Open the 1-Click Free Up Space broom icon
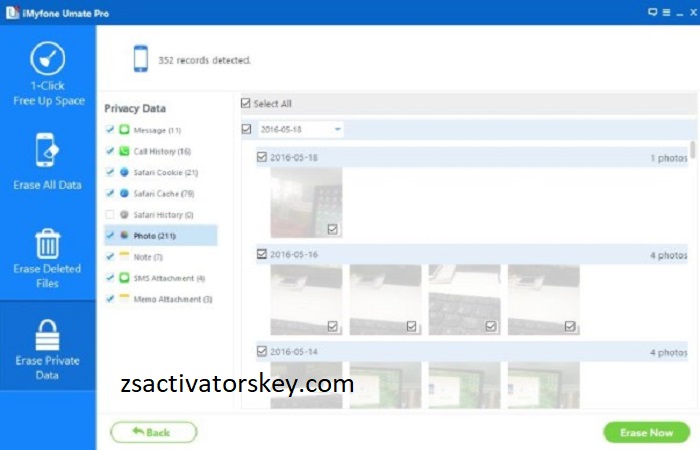This screenshot has width=700, height=450. (x=47, y=58)
